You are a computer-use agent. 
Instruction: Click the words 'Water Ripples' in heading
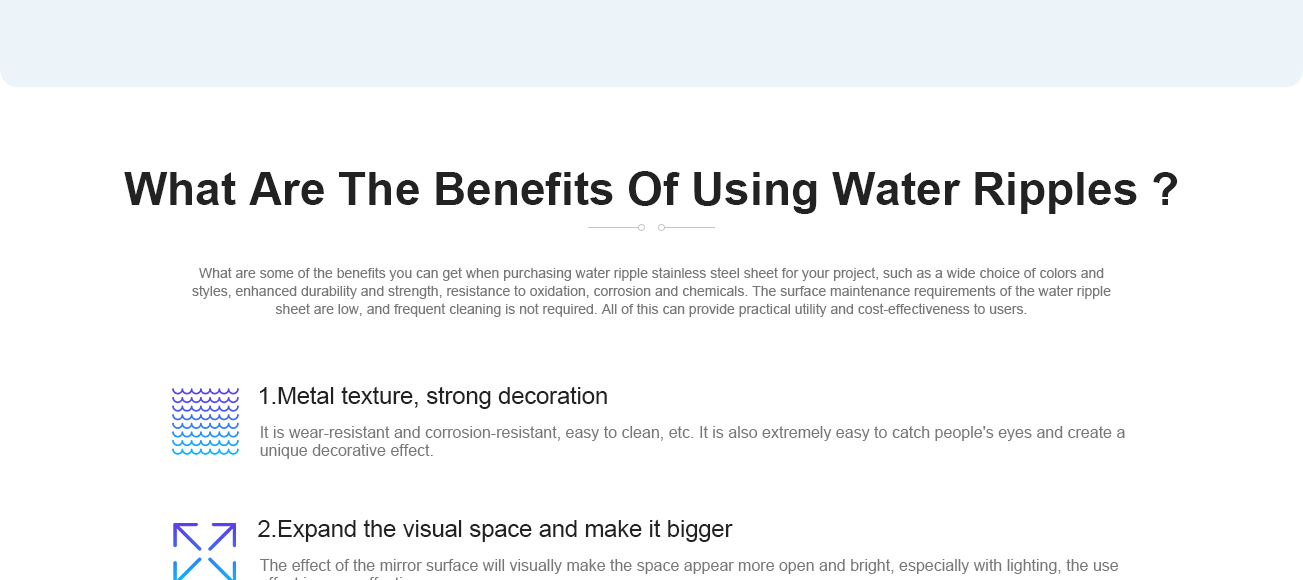985,189
